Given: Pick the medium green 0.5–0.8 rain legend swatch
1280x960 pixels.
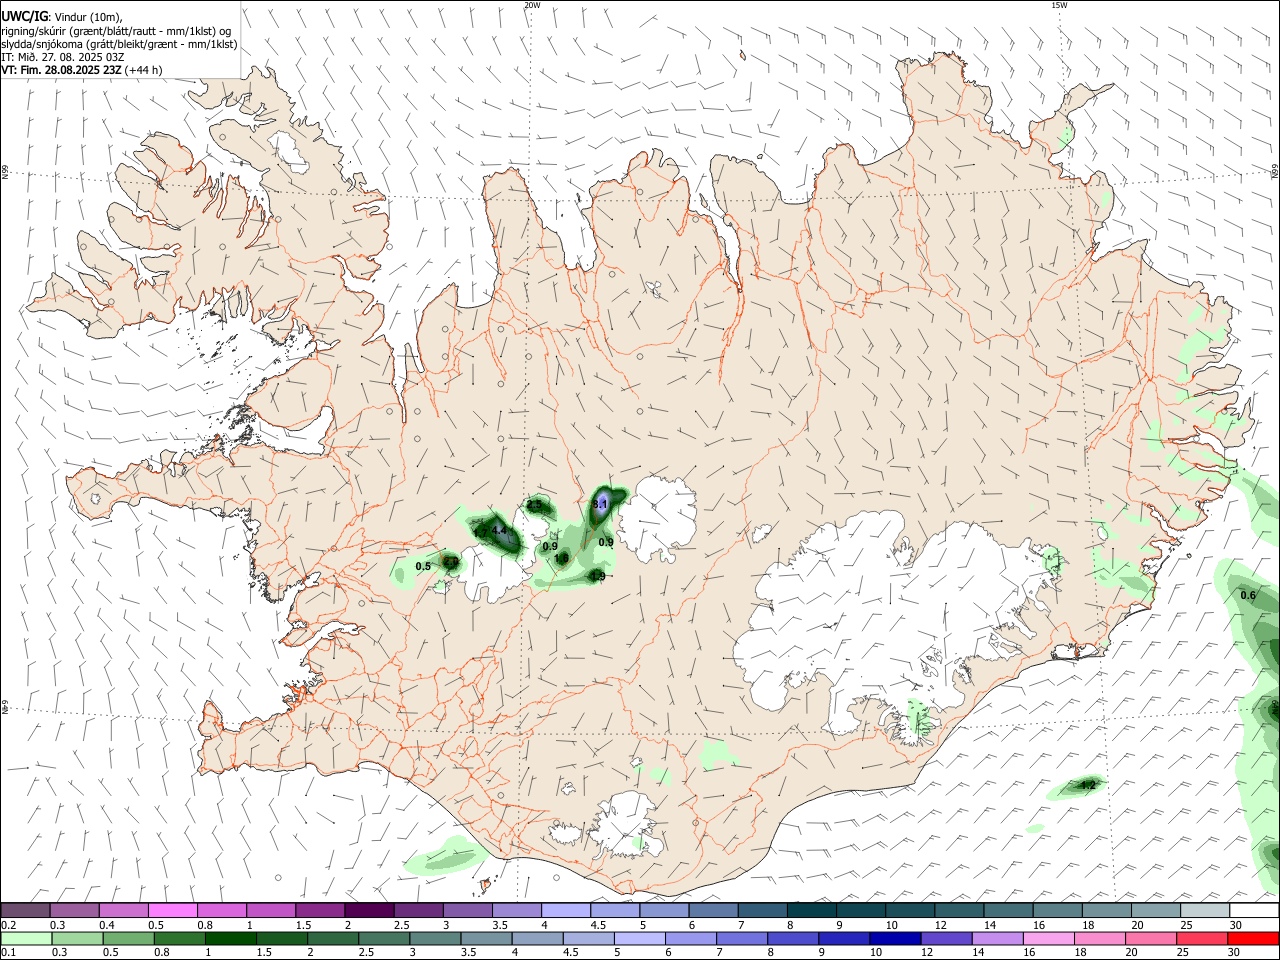Looking at the screenshot, I should 130,938.
